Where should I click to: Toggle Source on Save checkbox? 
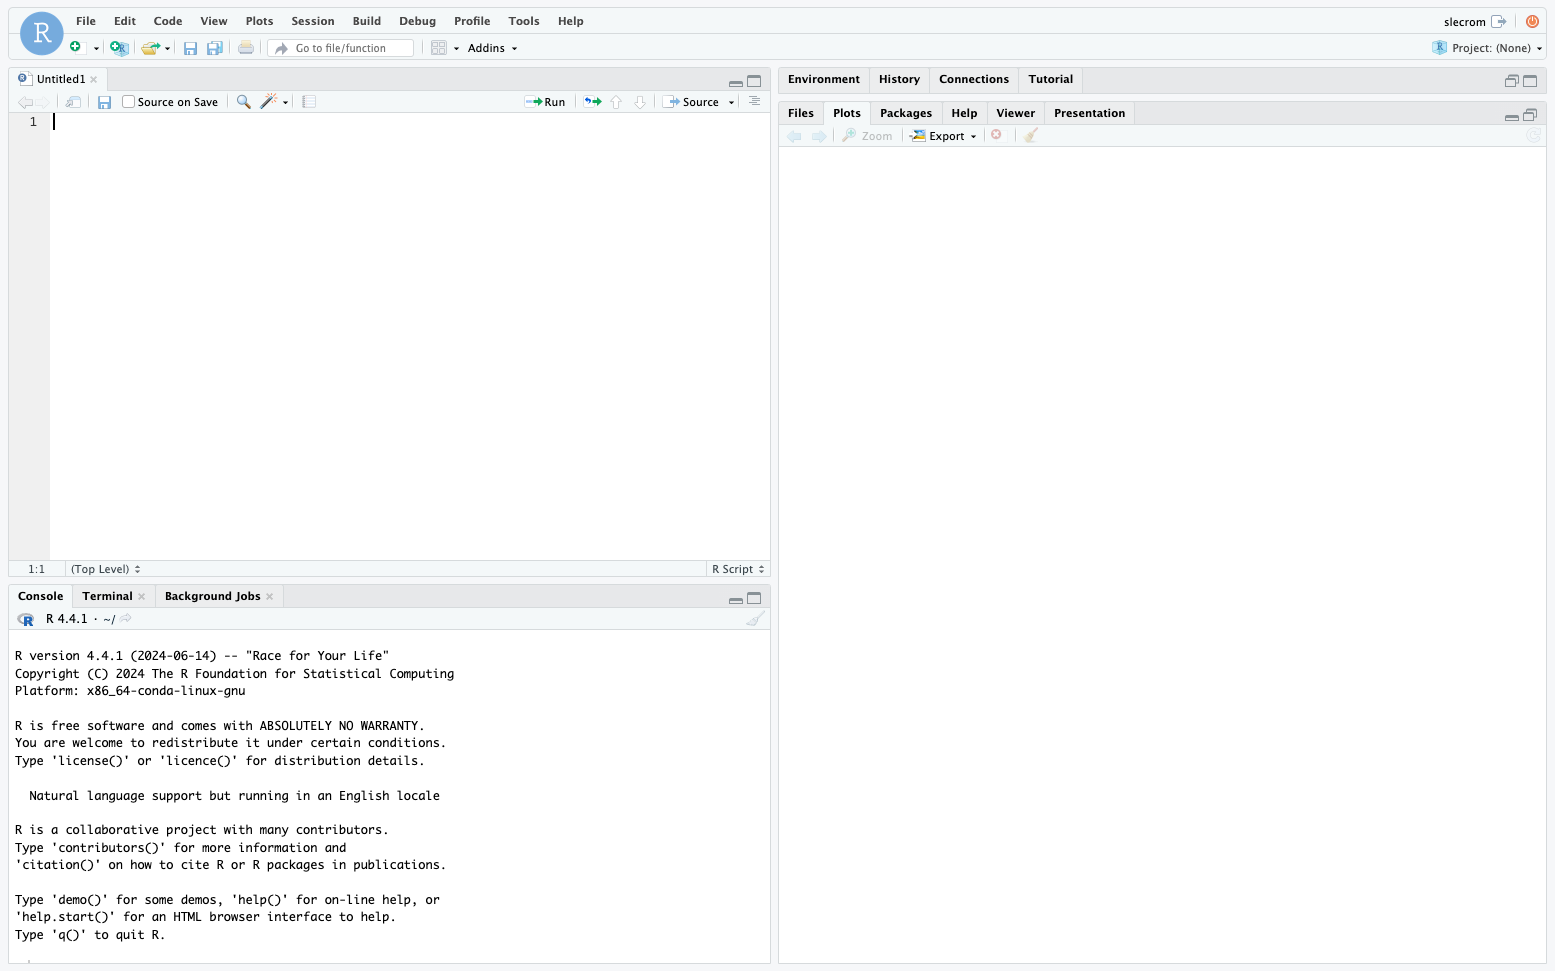click(x=128, y=102)
